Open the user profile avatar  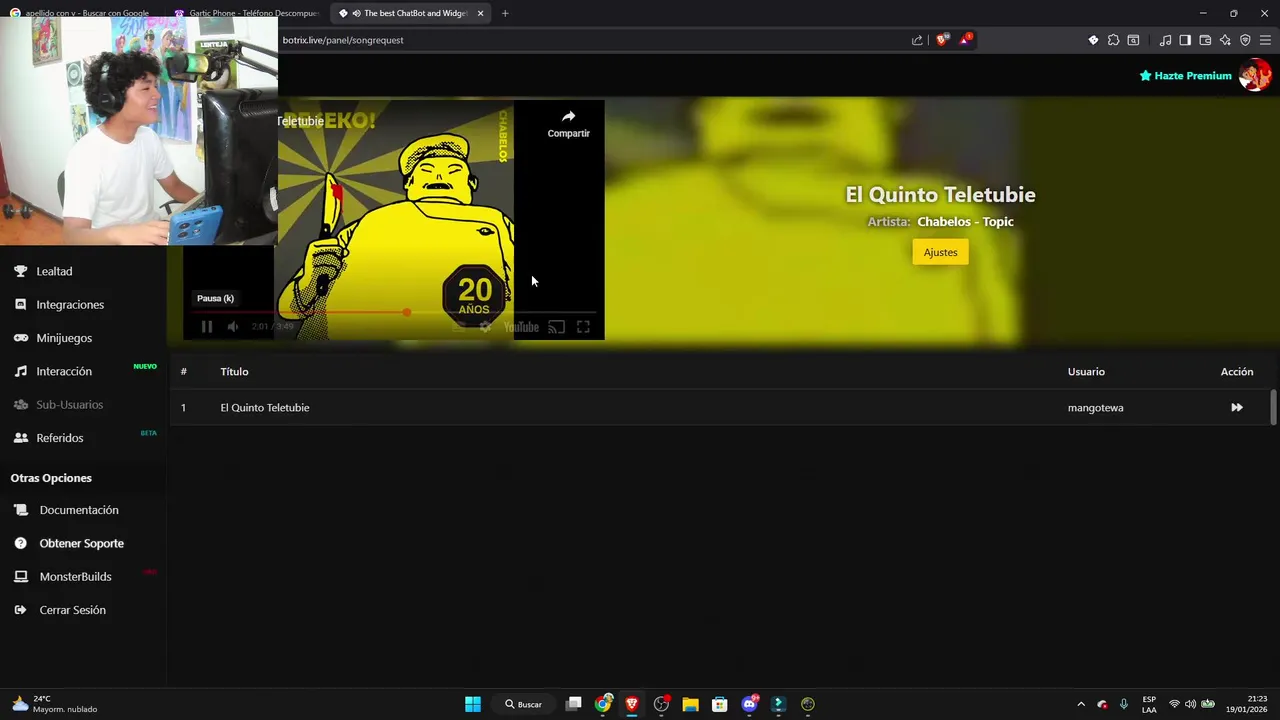[1255, 75]
